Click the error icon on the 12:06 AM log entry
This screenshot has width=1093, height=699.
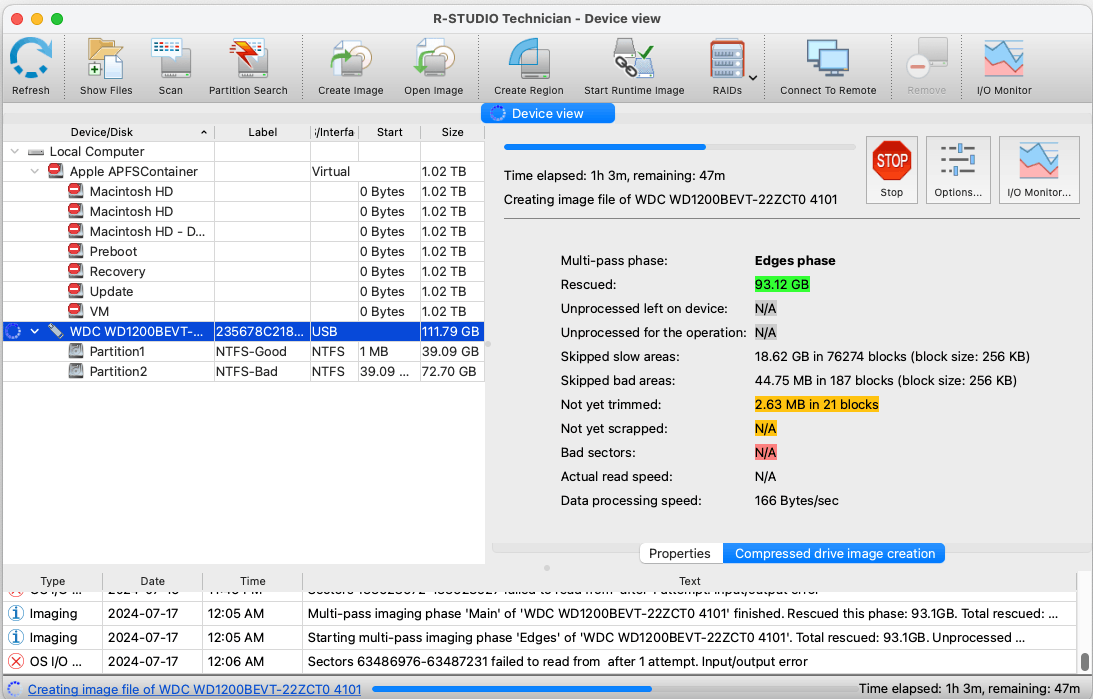15,661
